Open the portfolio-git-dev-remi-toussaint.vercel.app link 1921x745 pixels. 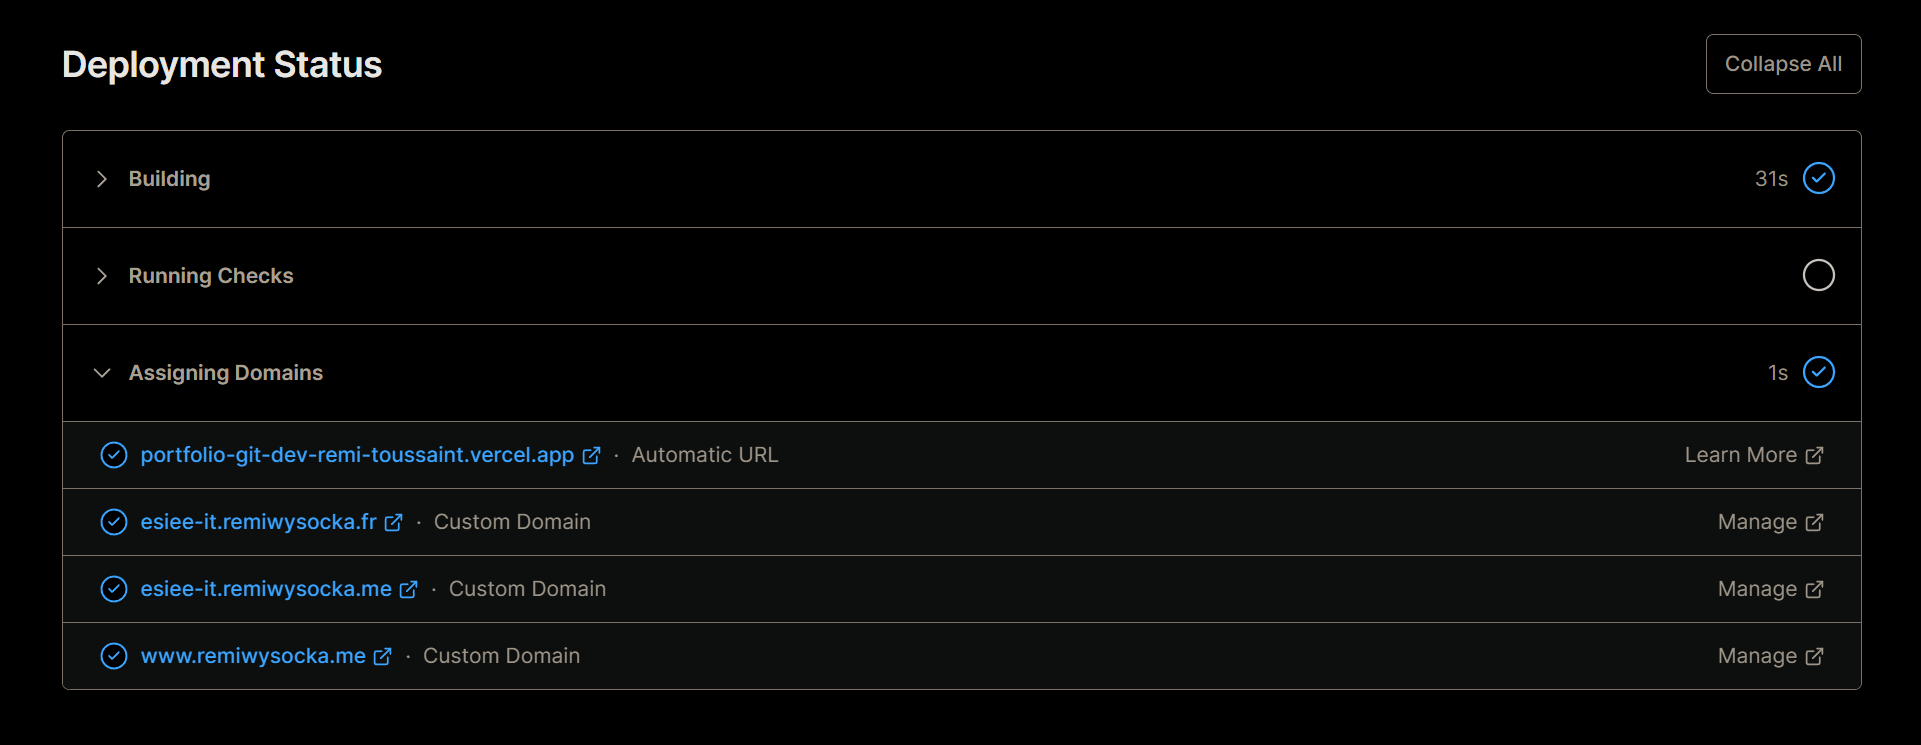pyautogui.click(x=357, y=455)
